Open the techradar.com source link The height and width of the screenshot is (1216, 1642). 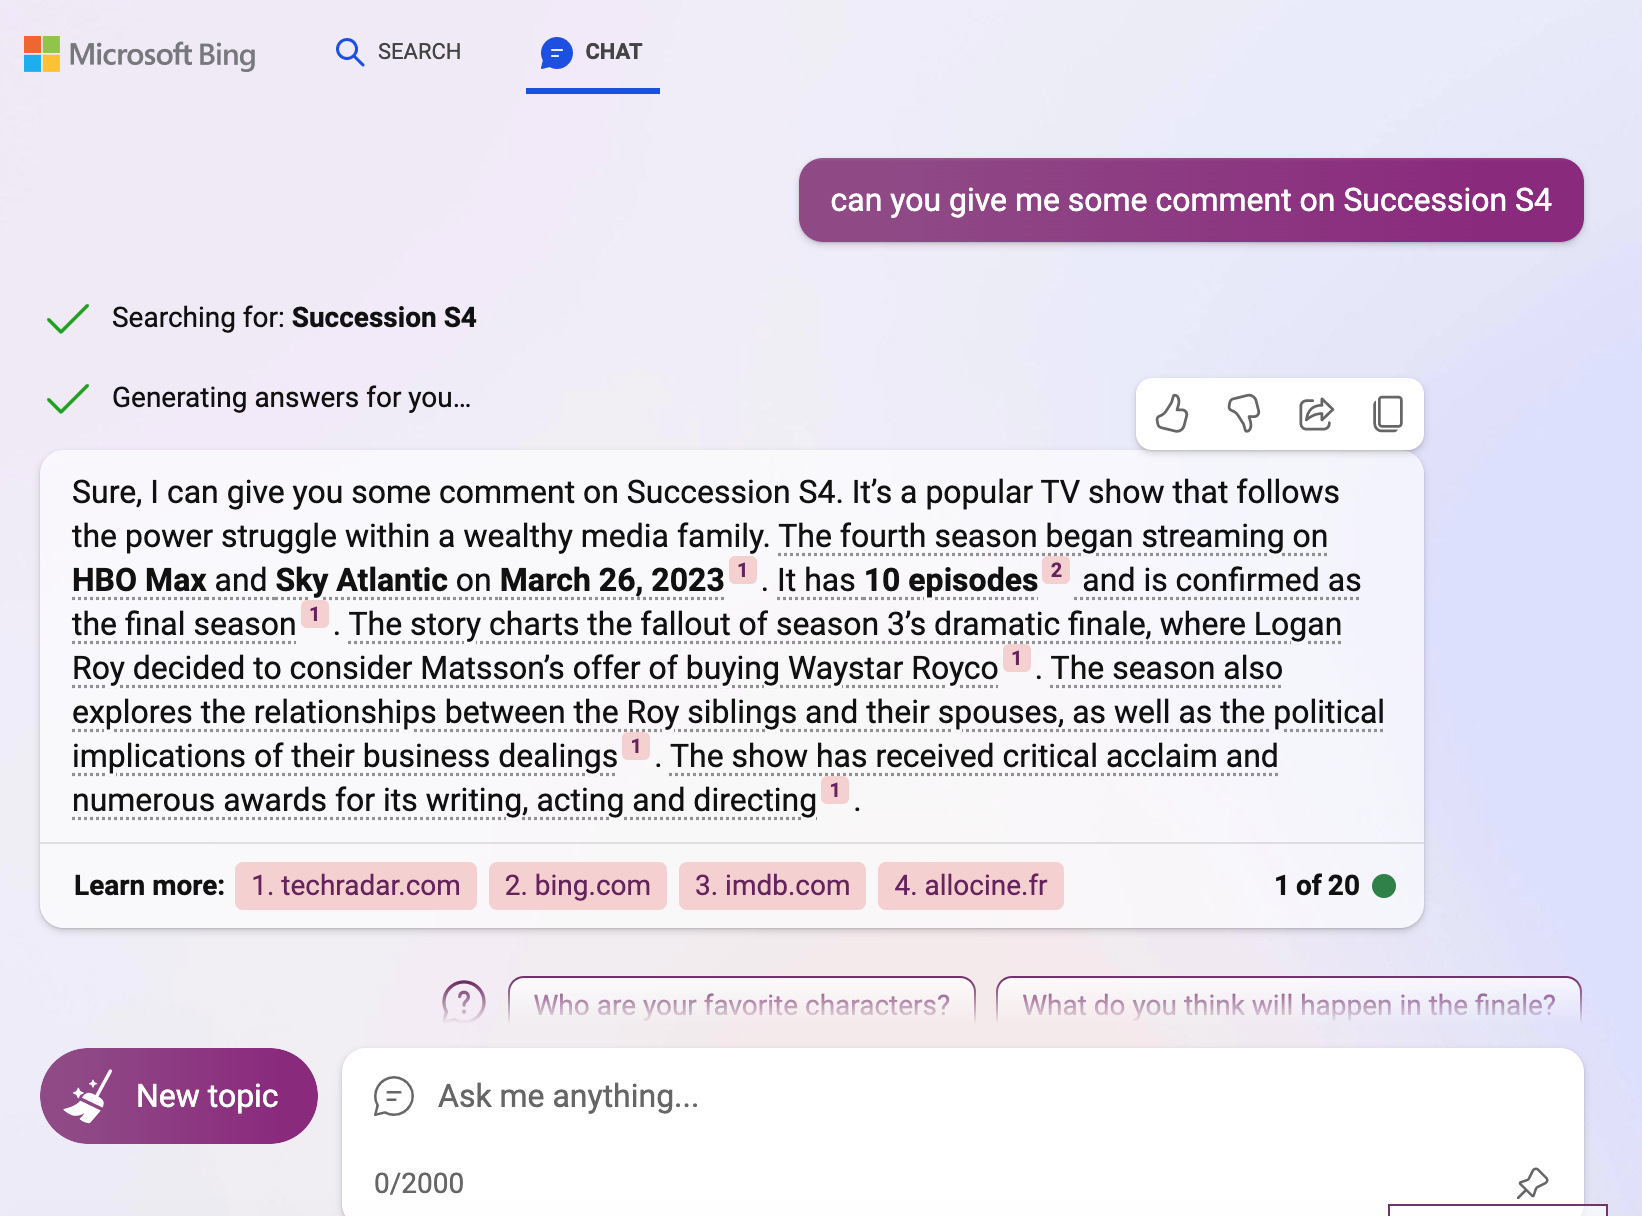[x=356, y=886]
